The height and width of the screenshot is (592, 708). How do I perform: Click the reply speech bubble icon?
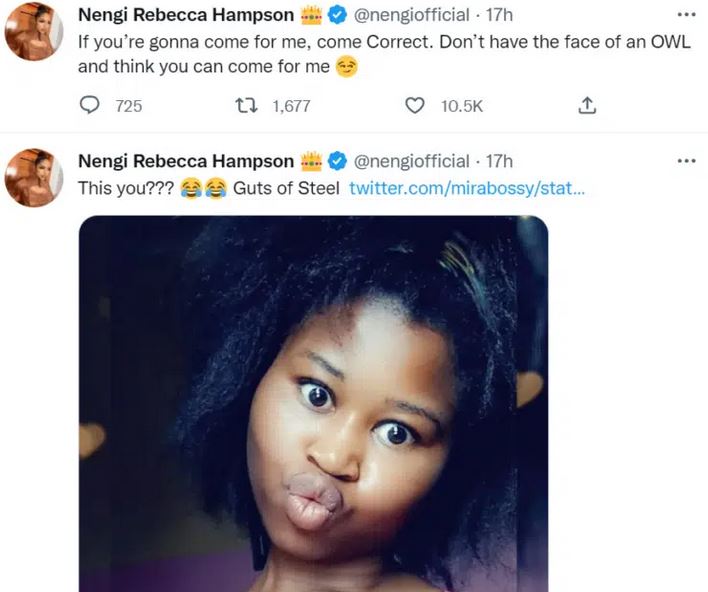(x=90, y=105)
